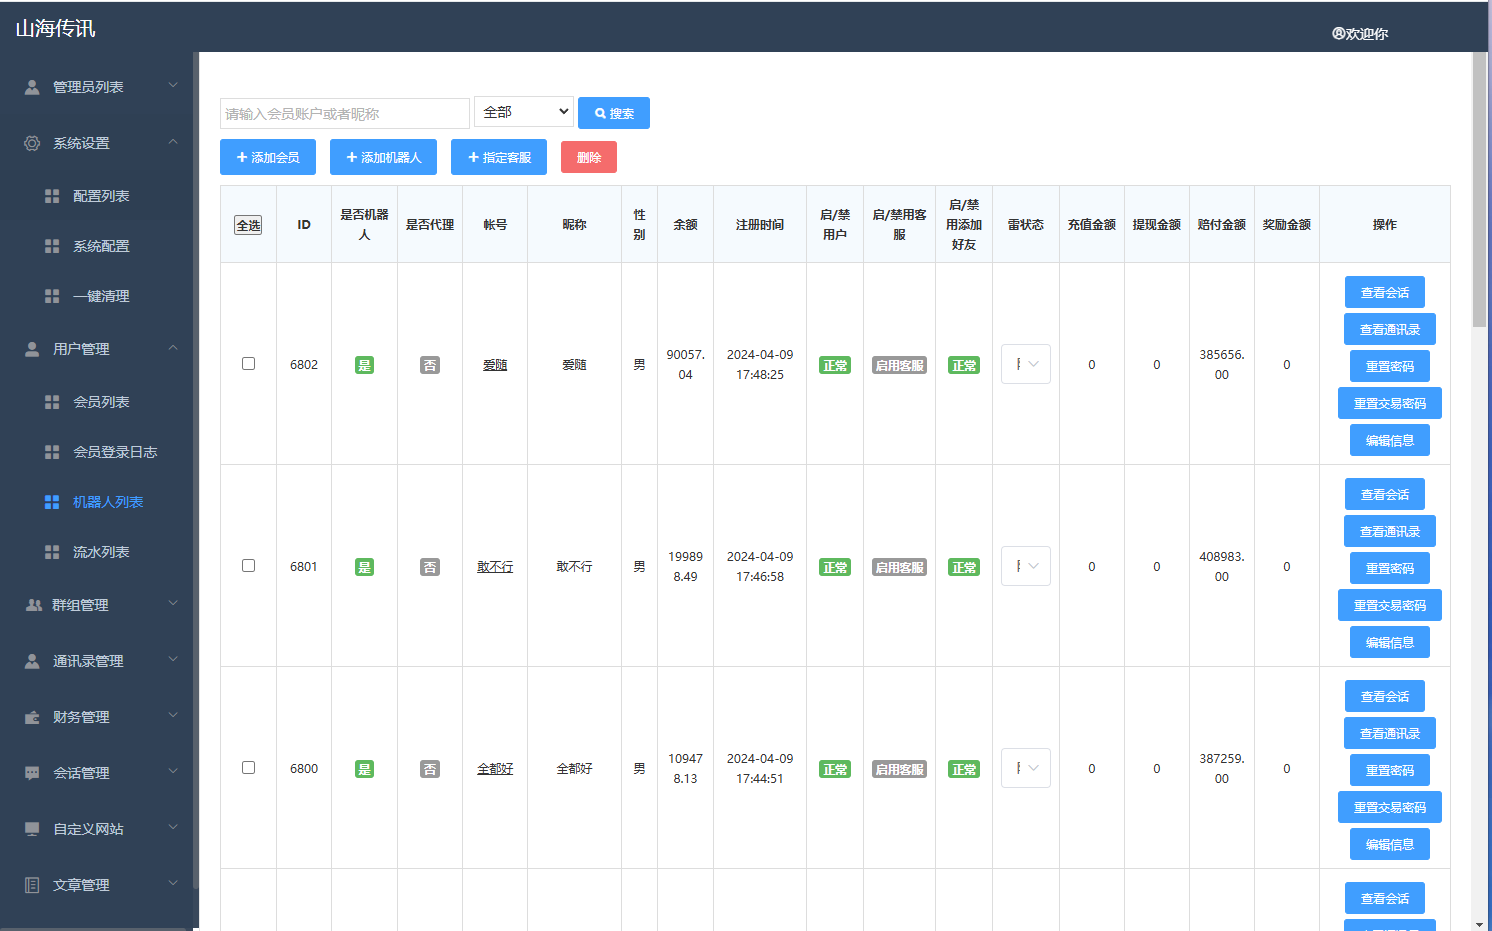Viewport: 1492px width, 931px height.
Task: Click the user avatar icon beside 欢迎你
Action: (1338, 33)
